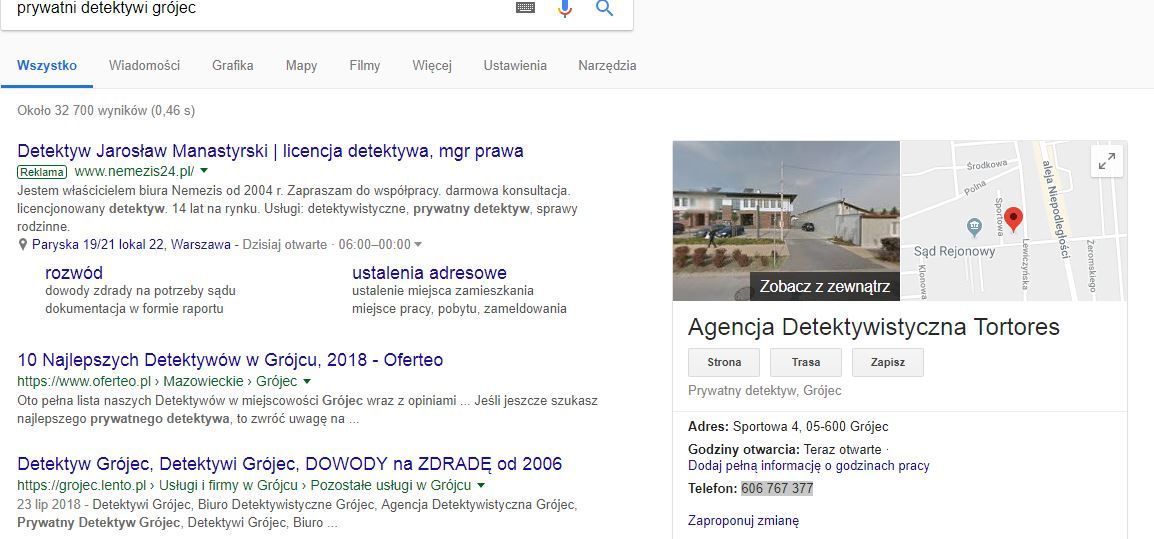Select the Wszystko tab
Viewport: 1154px width, 539px height.
tap(47, 66)
